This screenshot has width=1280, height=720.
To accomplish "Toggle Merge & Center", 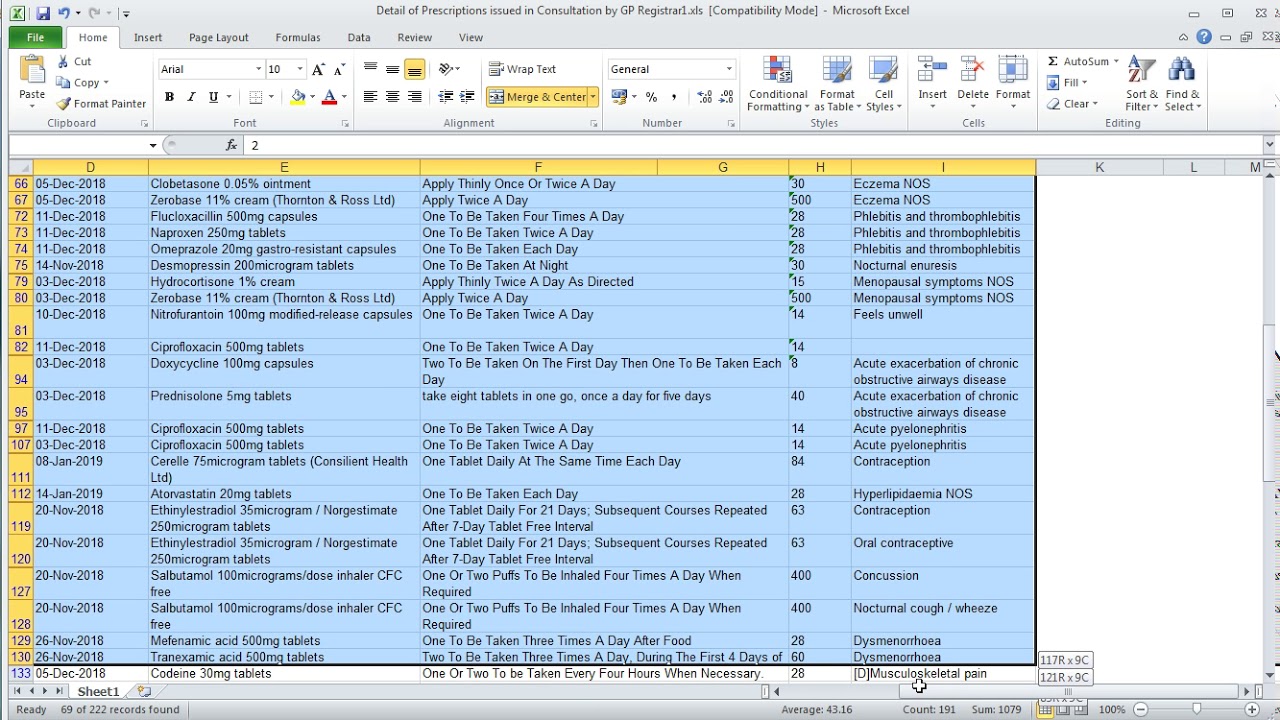I will click(x=537, y=97).
